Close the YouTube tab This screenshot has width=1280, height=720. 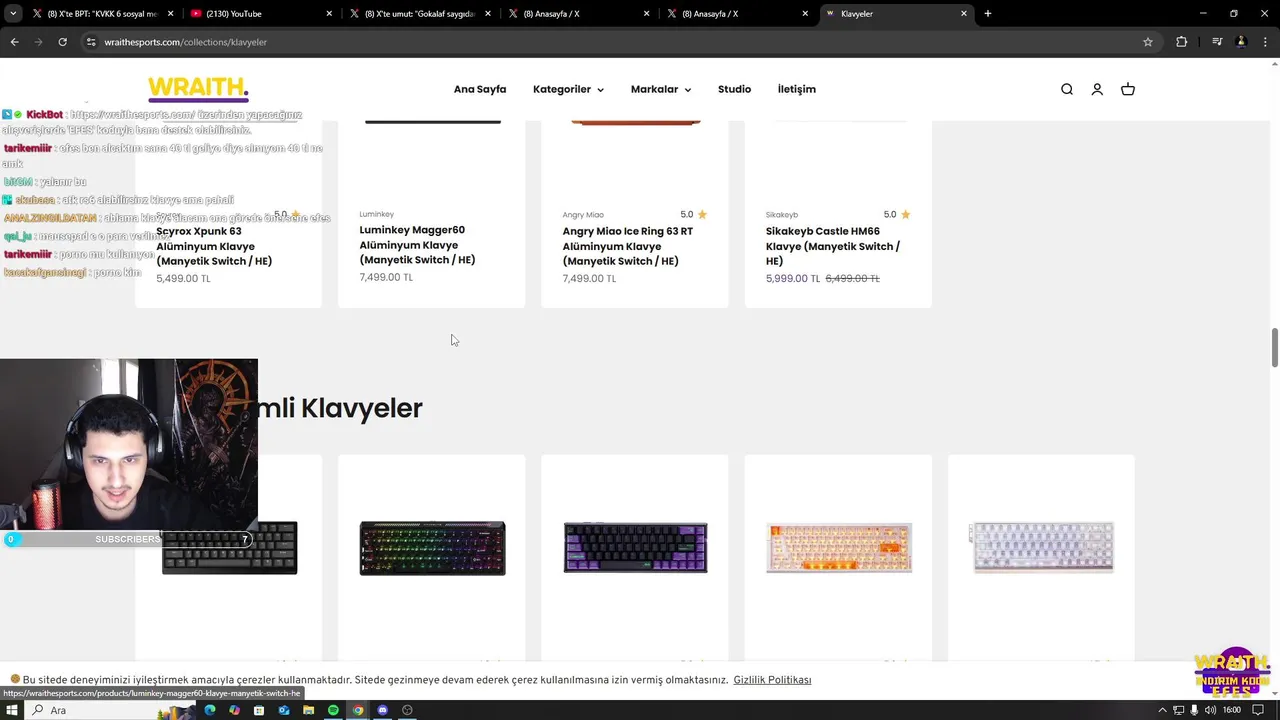pos(330,14)
